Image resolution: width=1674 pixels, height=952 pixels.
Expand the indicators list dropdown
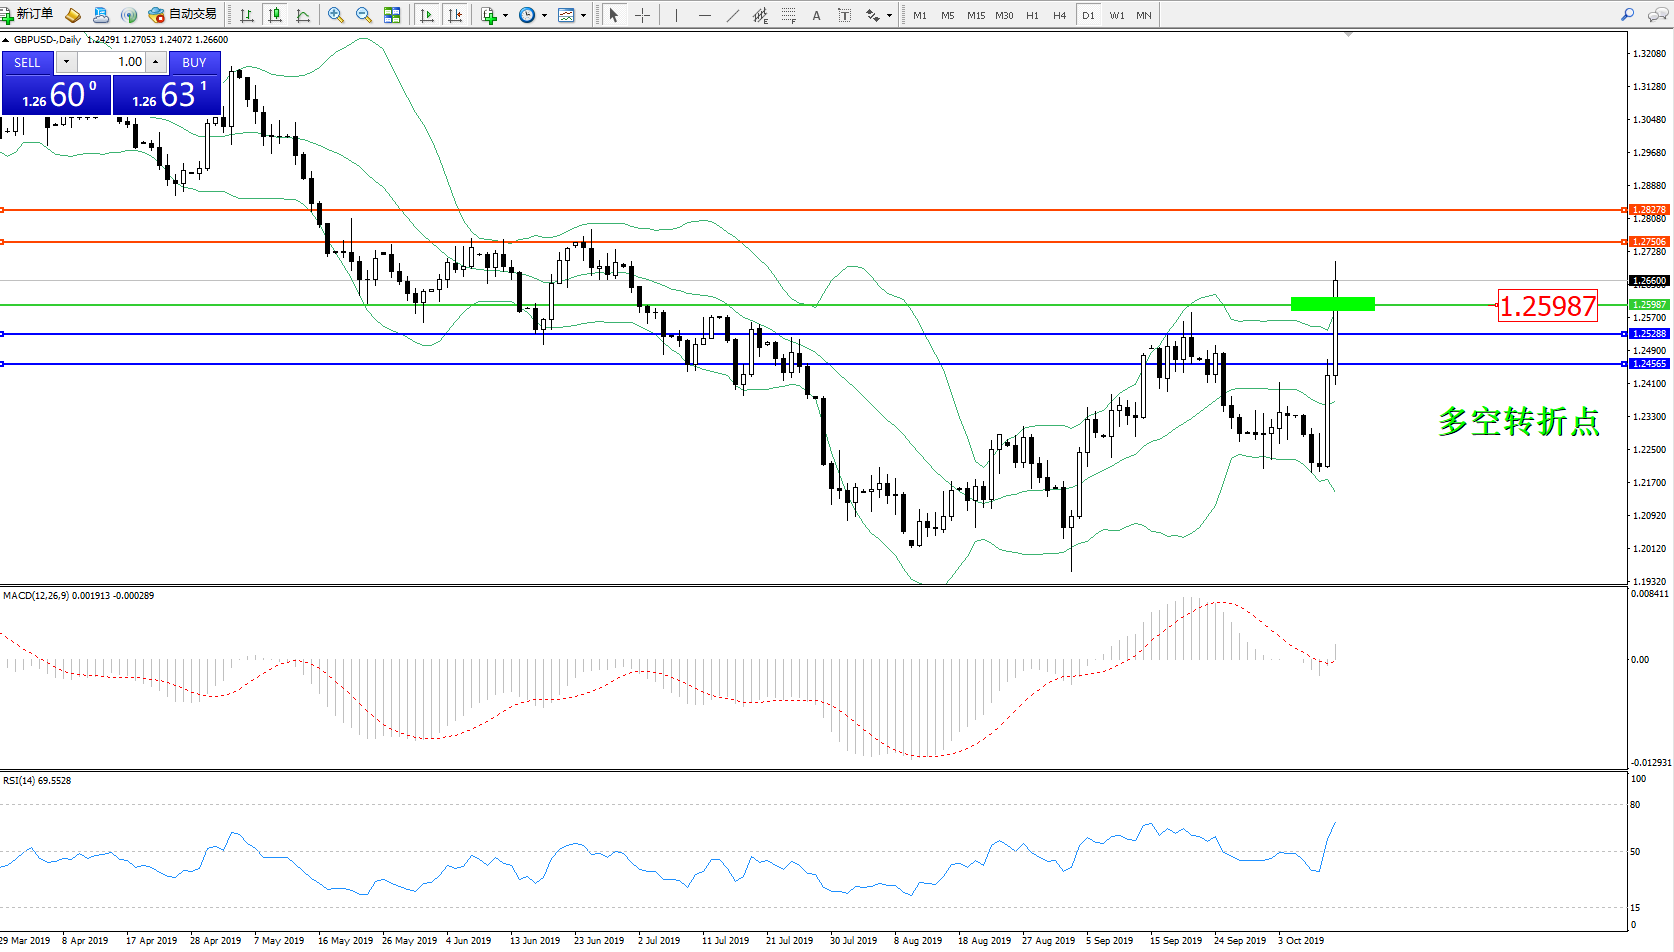505,15
